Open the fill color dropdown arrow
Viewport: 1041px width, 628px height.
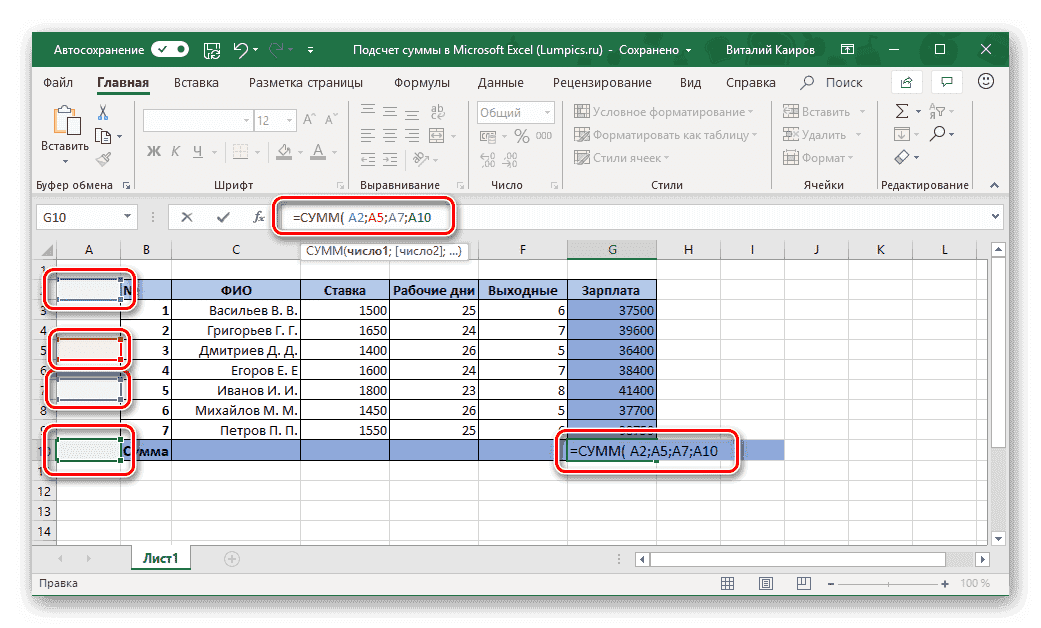(x=300, y=152)
